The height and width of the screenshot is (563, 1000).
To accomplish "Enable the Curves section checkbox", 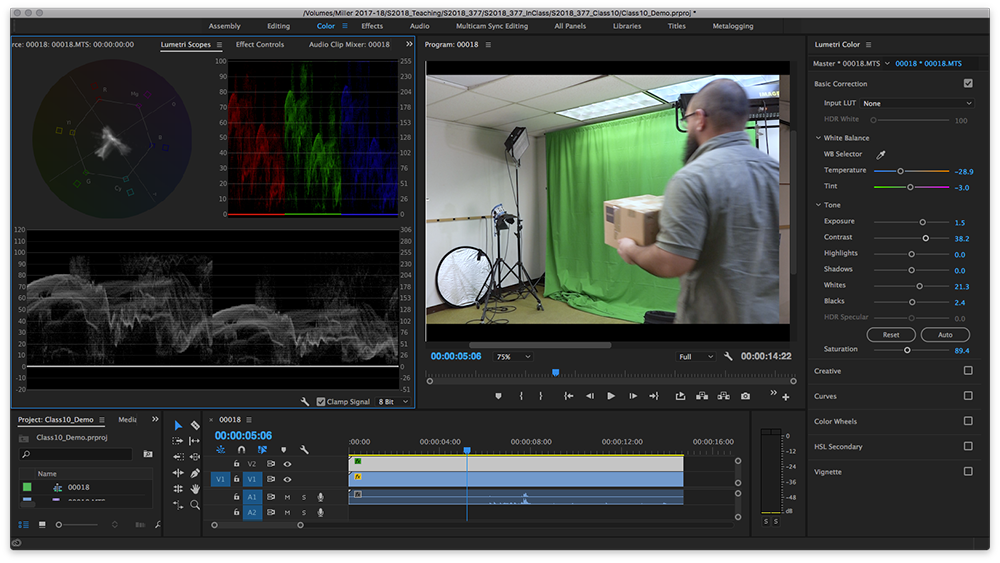I will pos(968,396).
